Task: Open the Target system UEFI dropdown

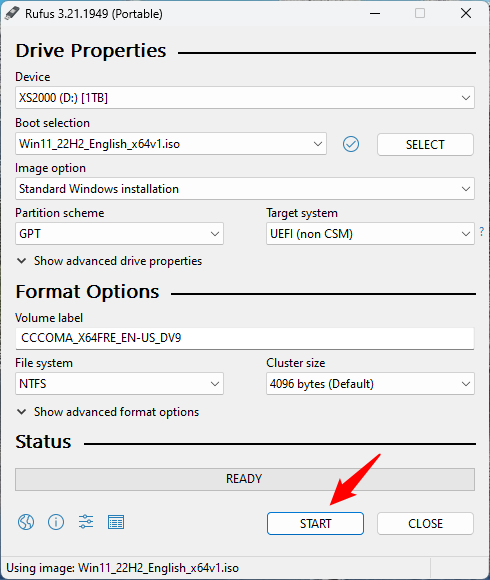Action: 370,234
